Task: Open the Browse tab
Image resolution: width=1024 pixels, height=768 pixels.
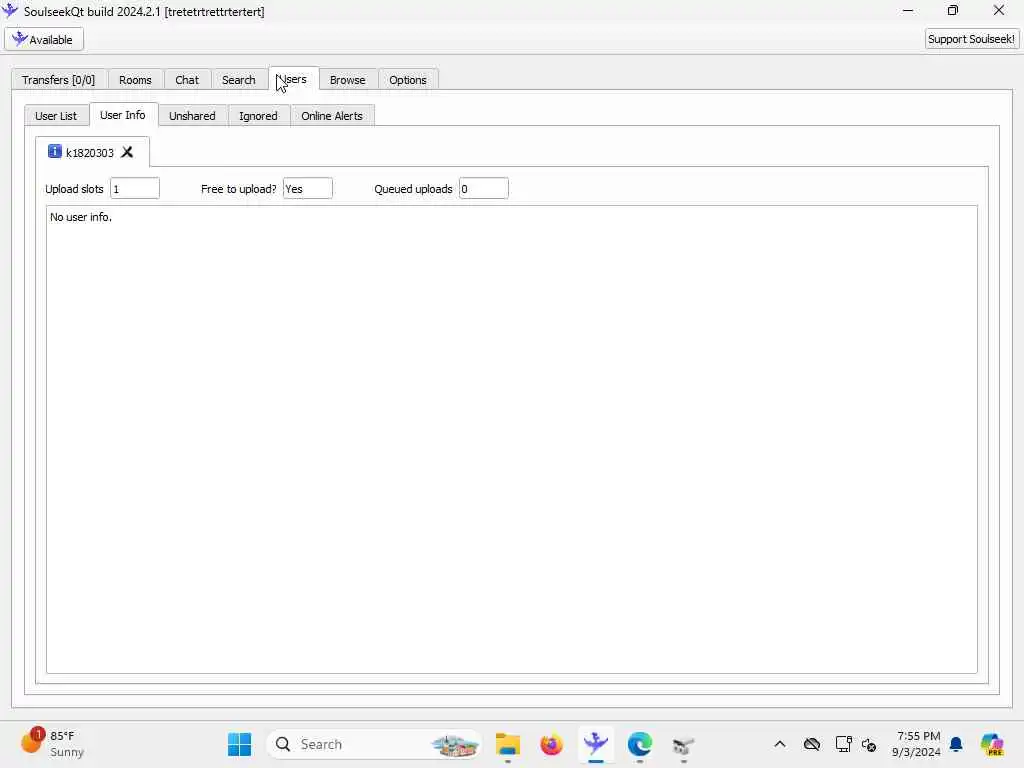Action: point(347,80)
